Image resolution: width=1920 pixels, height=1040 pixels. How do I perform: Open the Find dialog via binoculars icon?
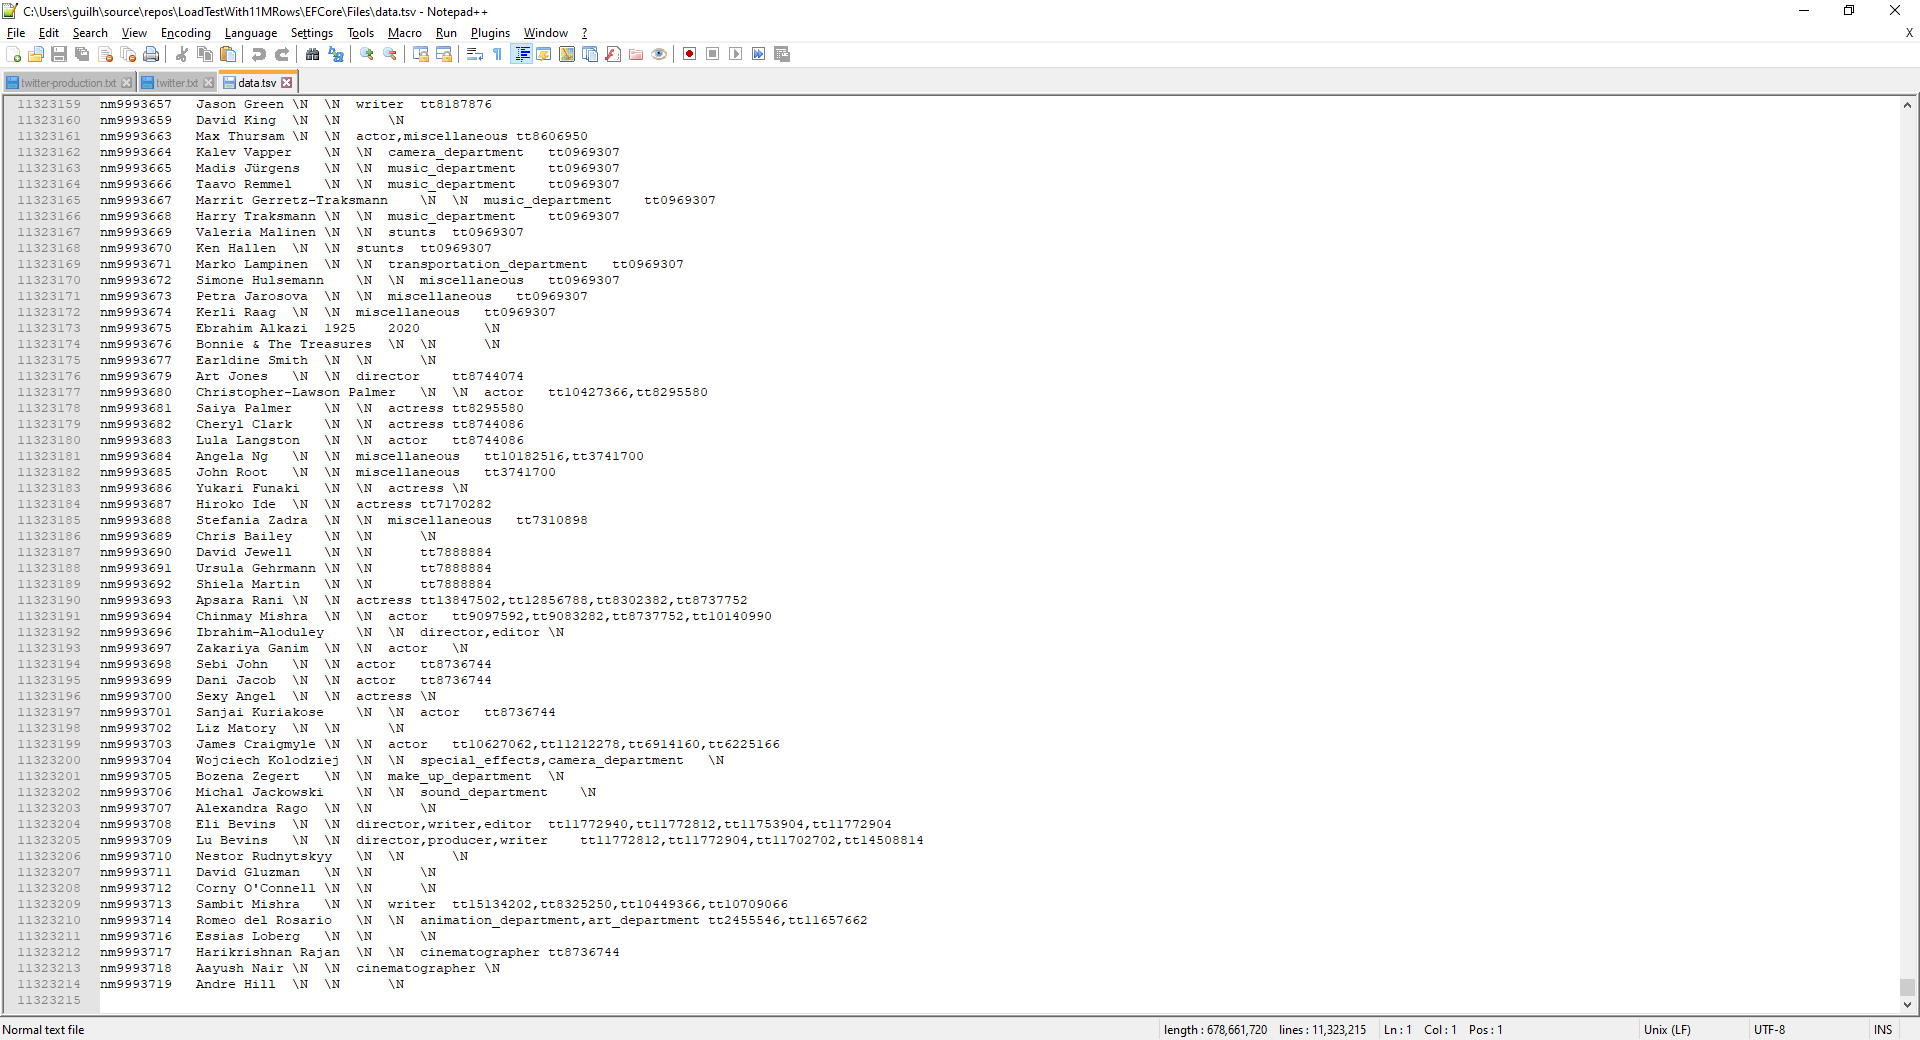click(312, 55)
